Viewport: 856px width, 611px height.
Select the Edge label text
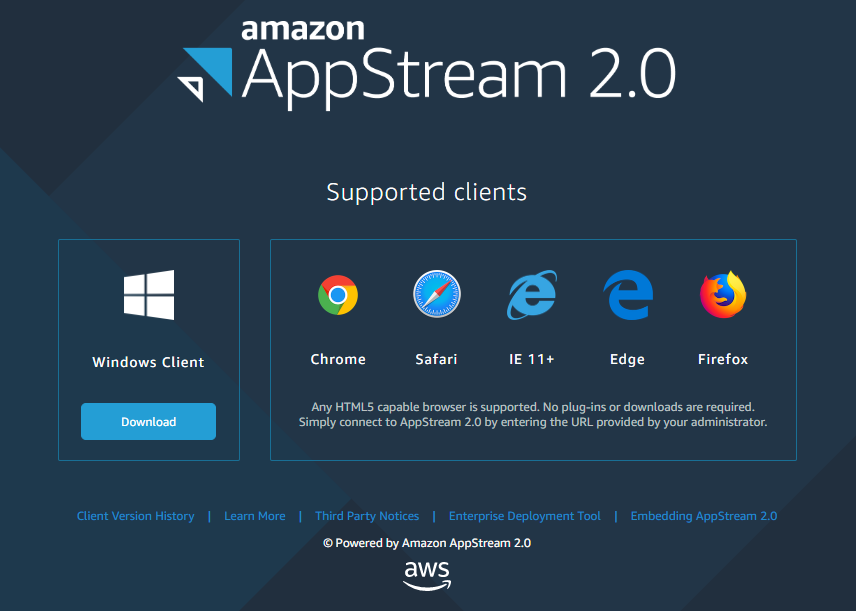[x=627, y=359]
